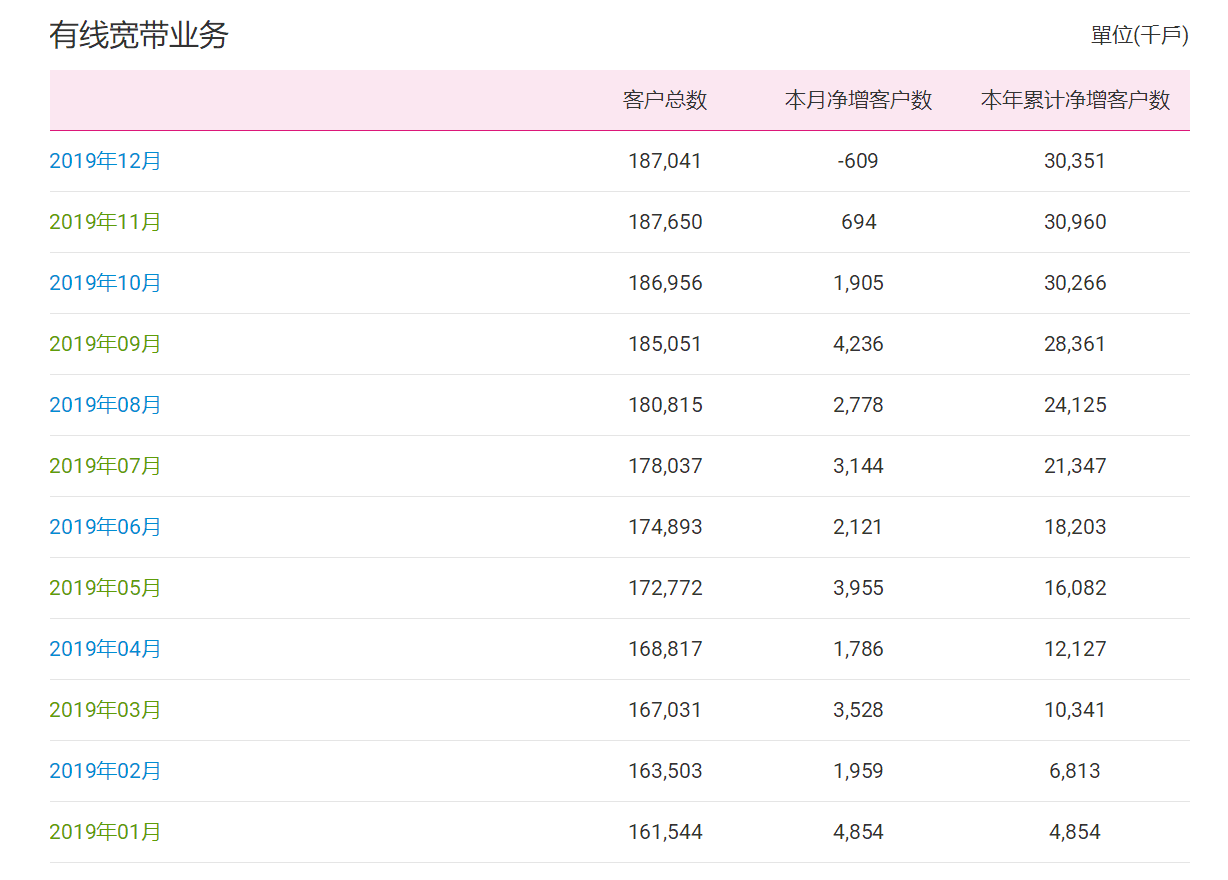This screenshot has width=1228, height=880.
Task: Click the 6,813 cumulative value cell
Action: click(x=1075, y=771)
